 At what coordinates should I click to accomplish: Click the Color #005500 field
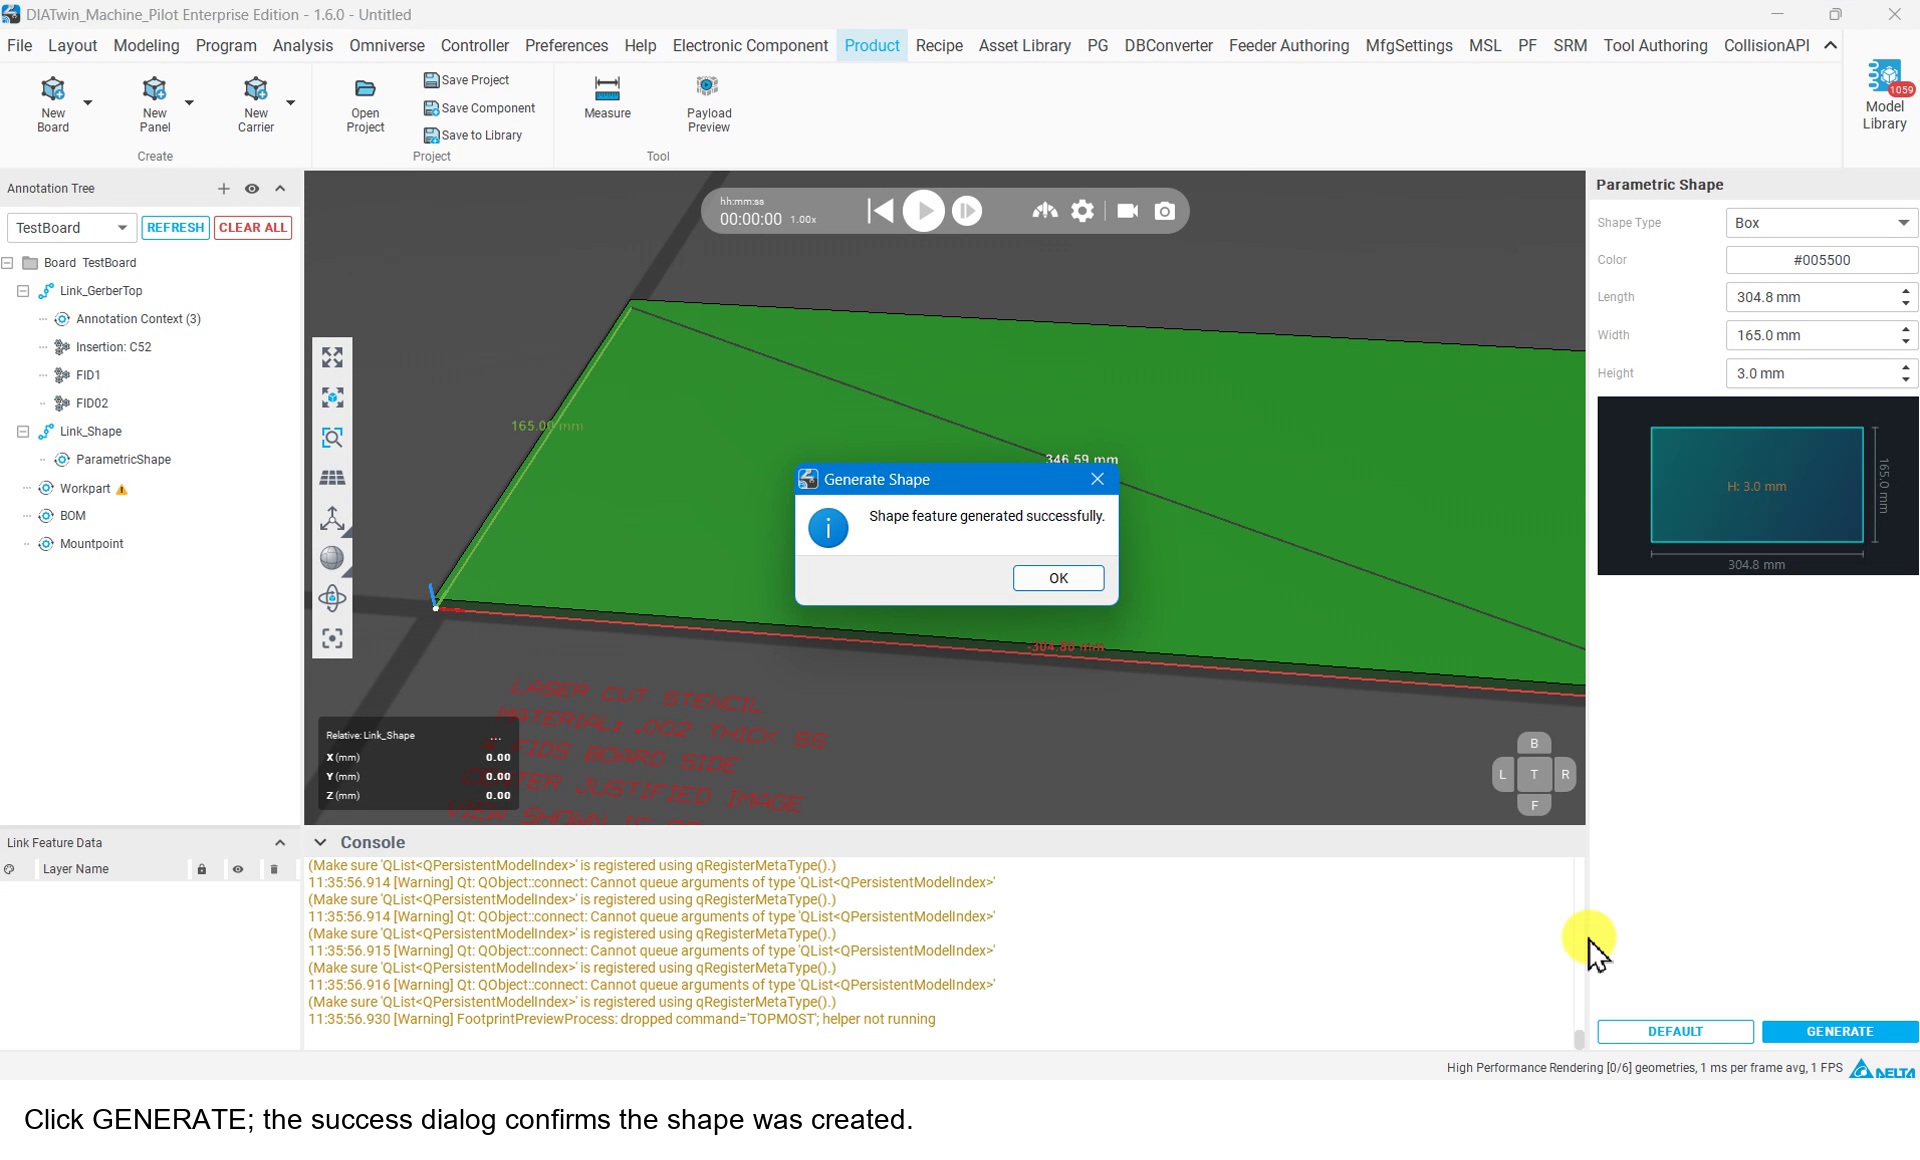point(1821,260)
